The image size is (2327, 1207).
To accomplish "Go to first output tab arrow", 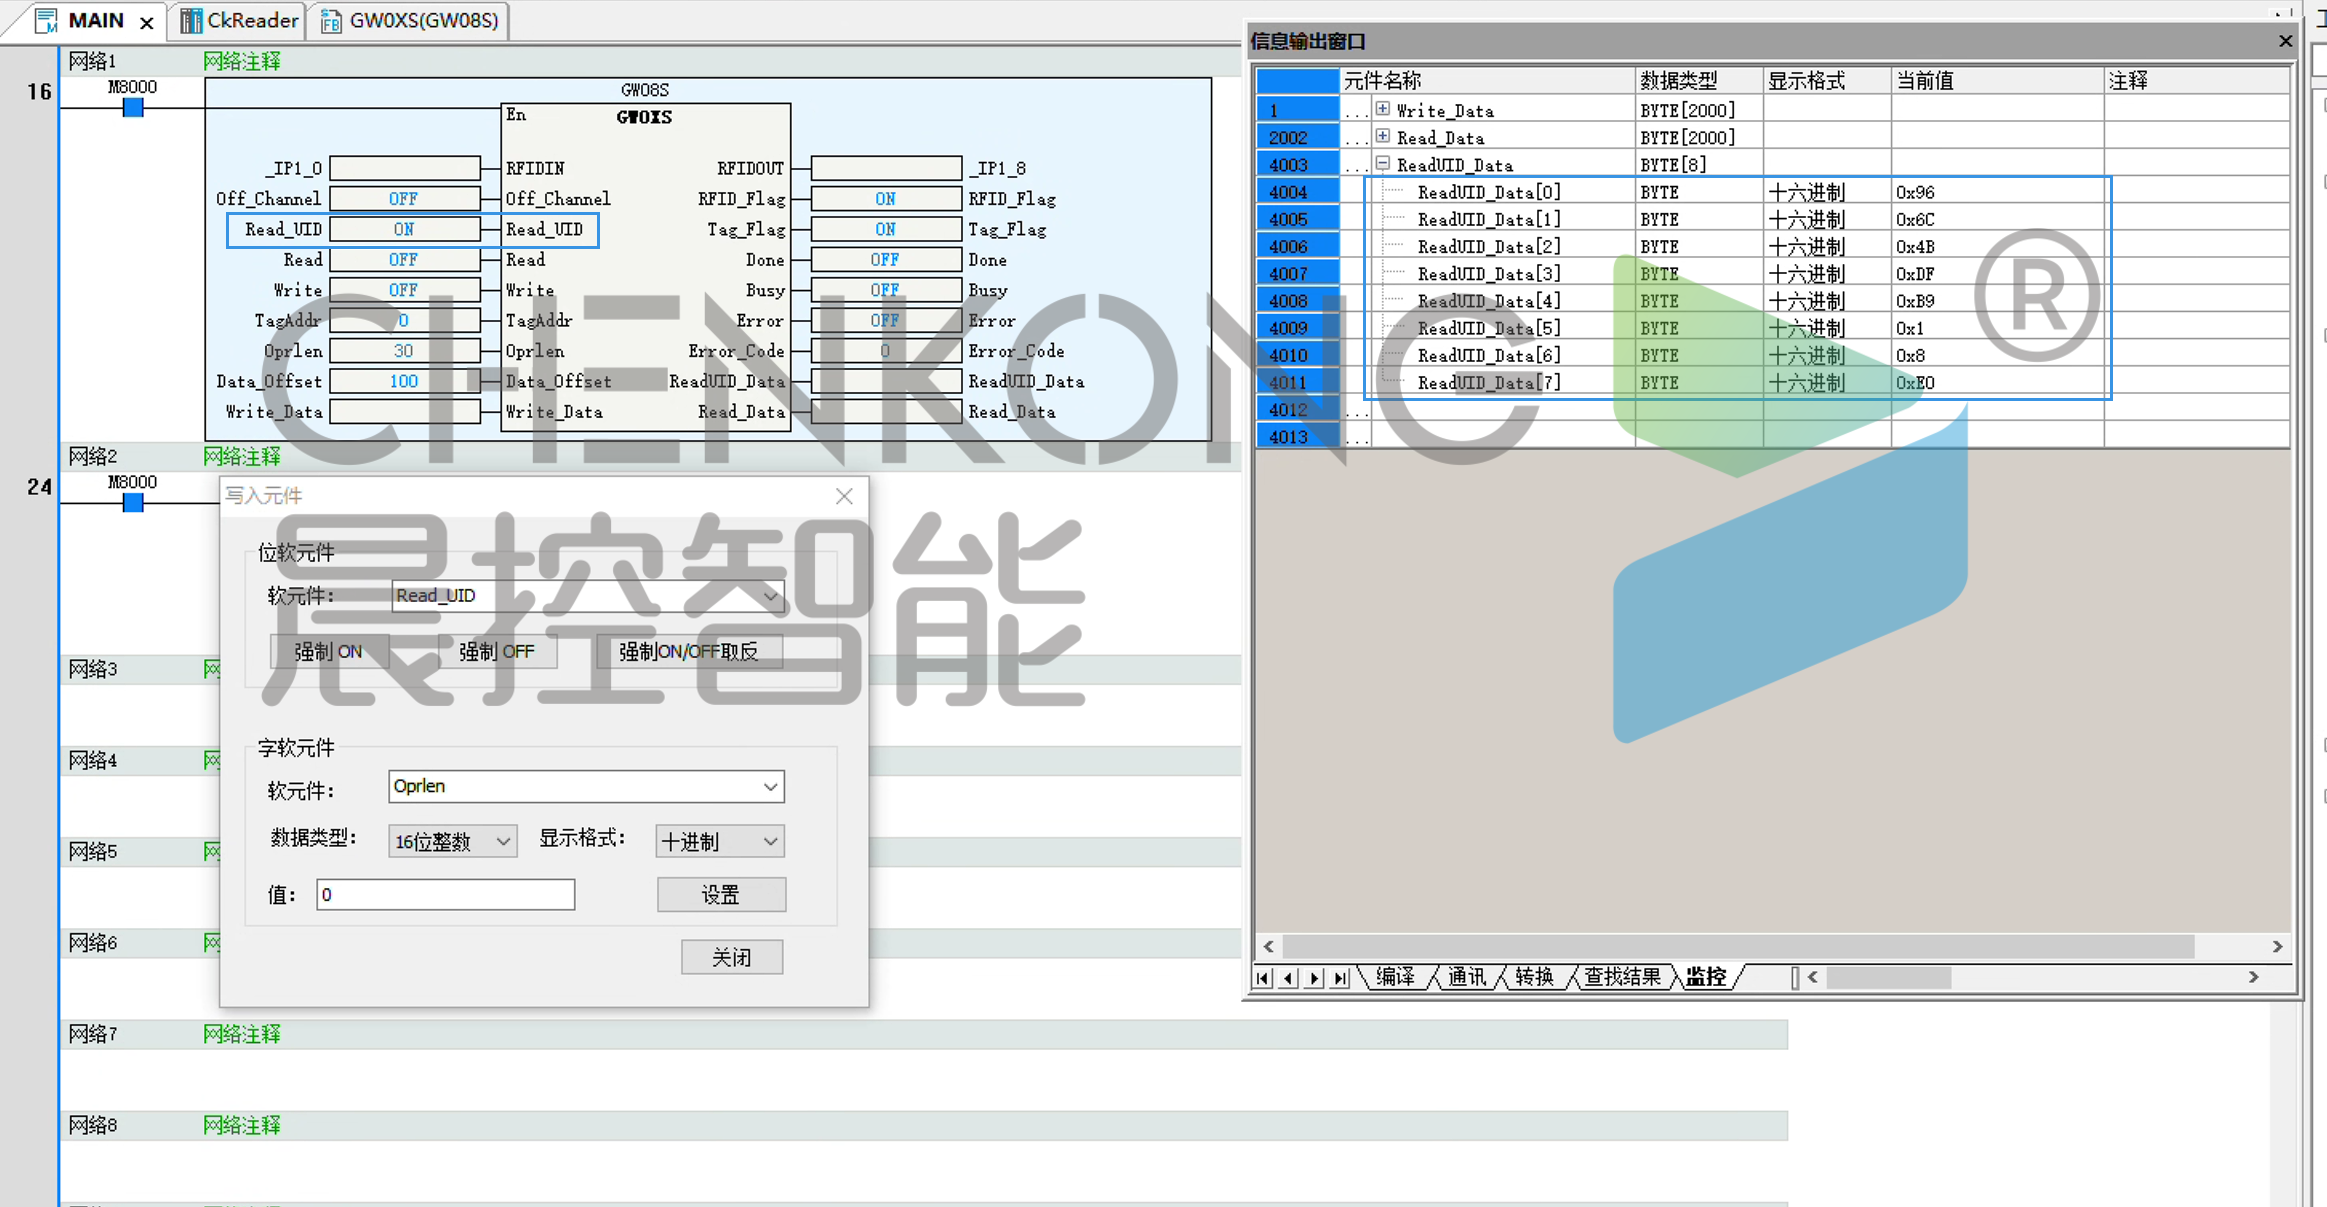I will point(1263,978).
